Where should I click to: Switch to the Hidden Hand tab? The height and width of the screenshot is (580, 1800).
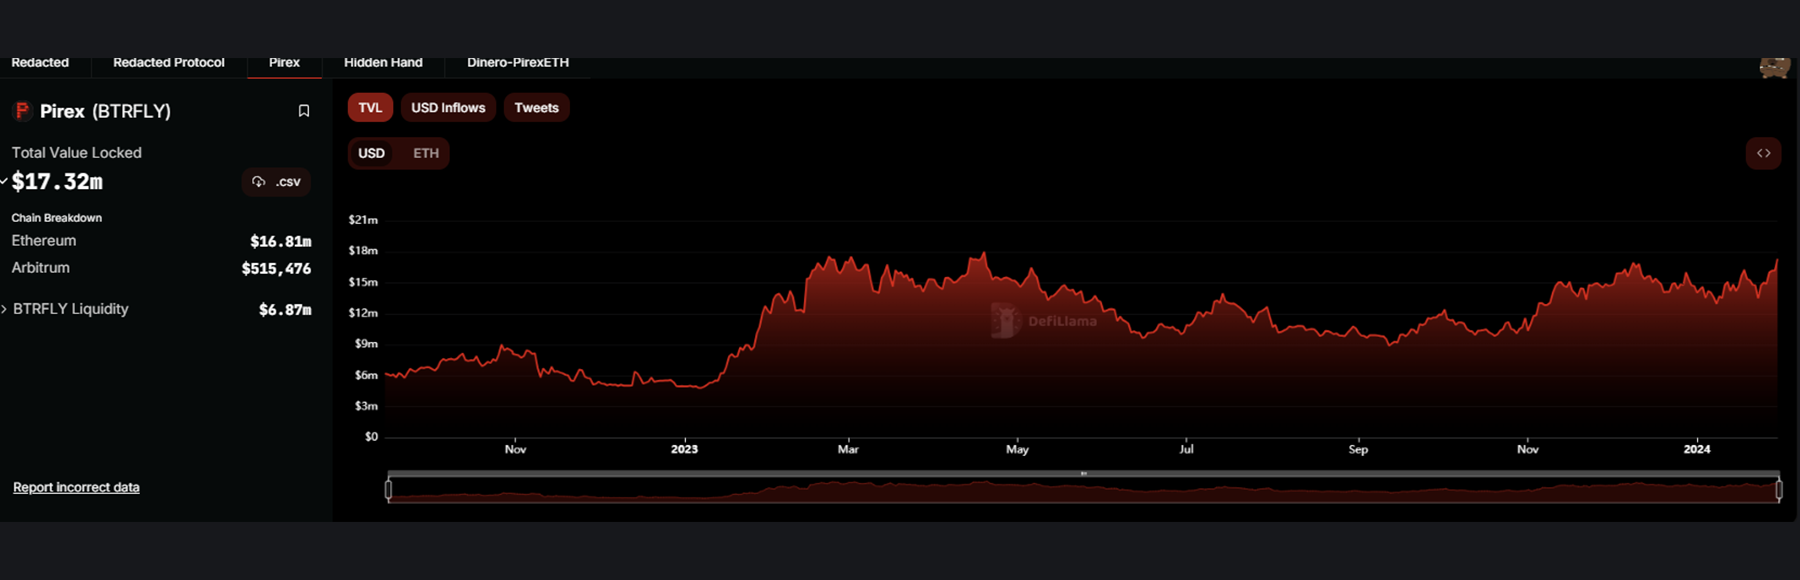click(383, 63)
